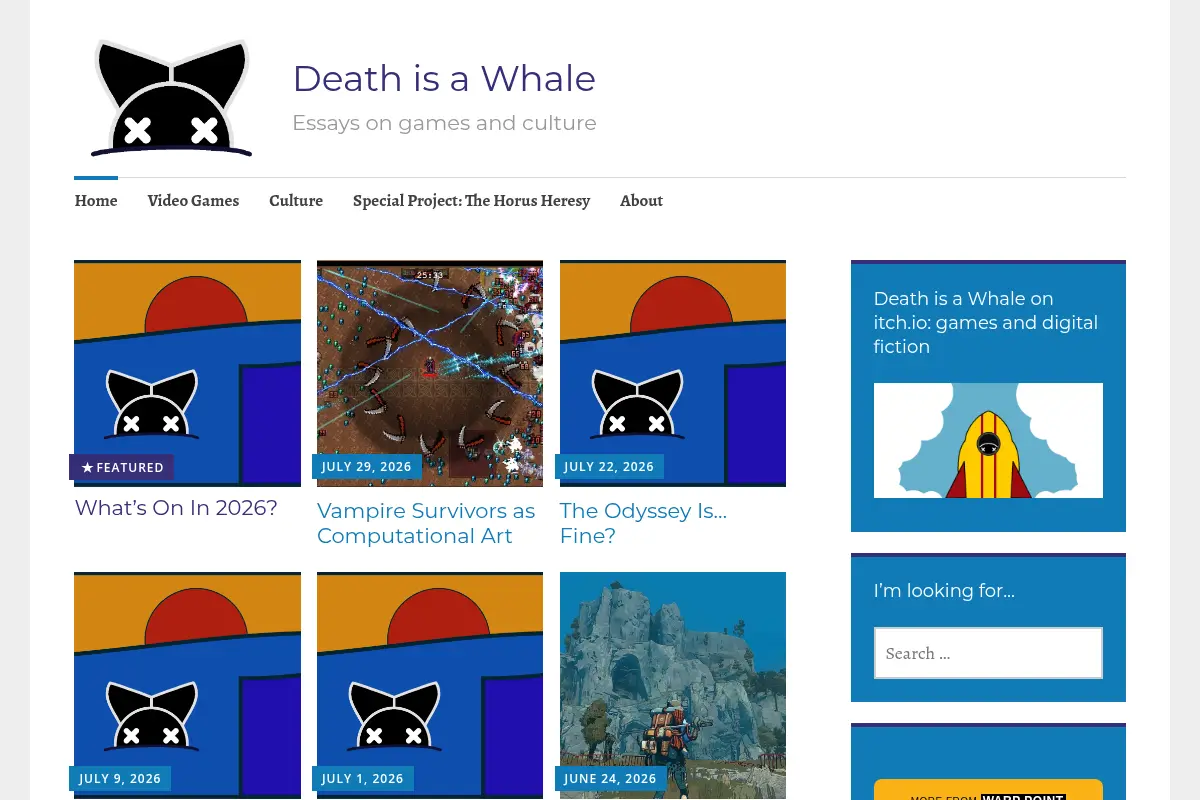The height and width of the screenshot is (800, 1200).
Task: Click the JULY 1, 2026 date label
Action: (363, 779)
